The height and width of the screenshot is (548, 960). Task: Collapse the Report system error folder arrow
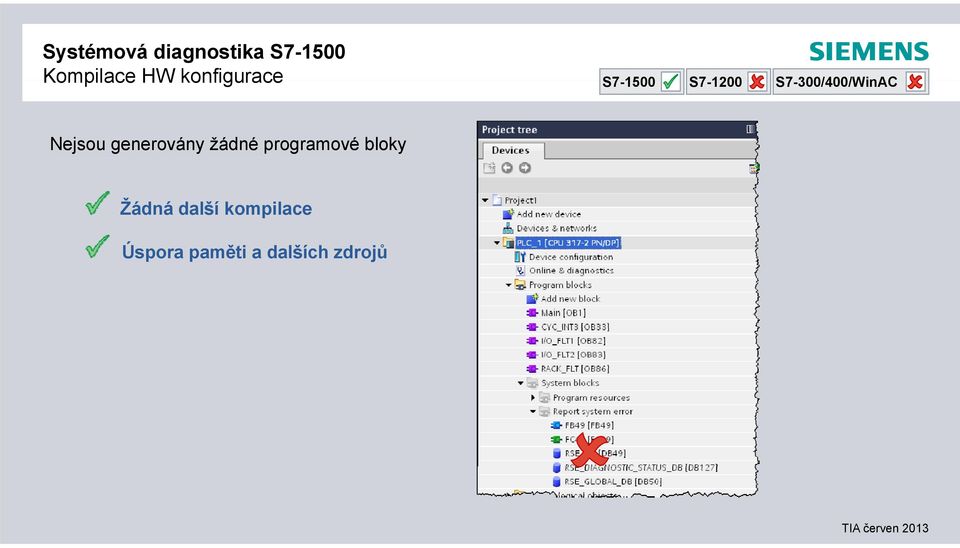(533, 411)
